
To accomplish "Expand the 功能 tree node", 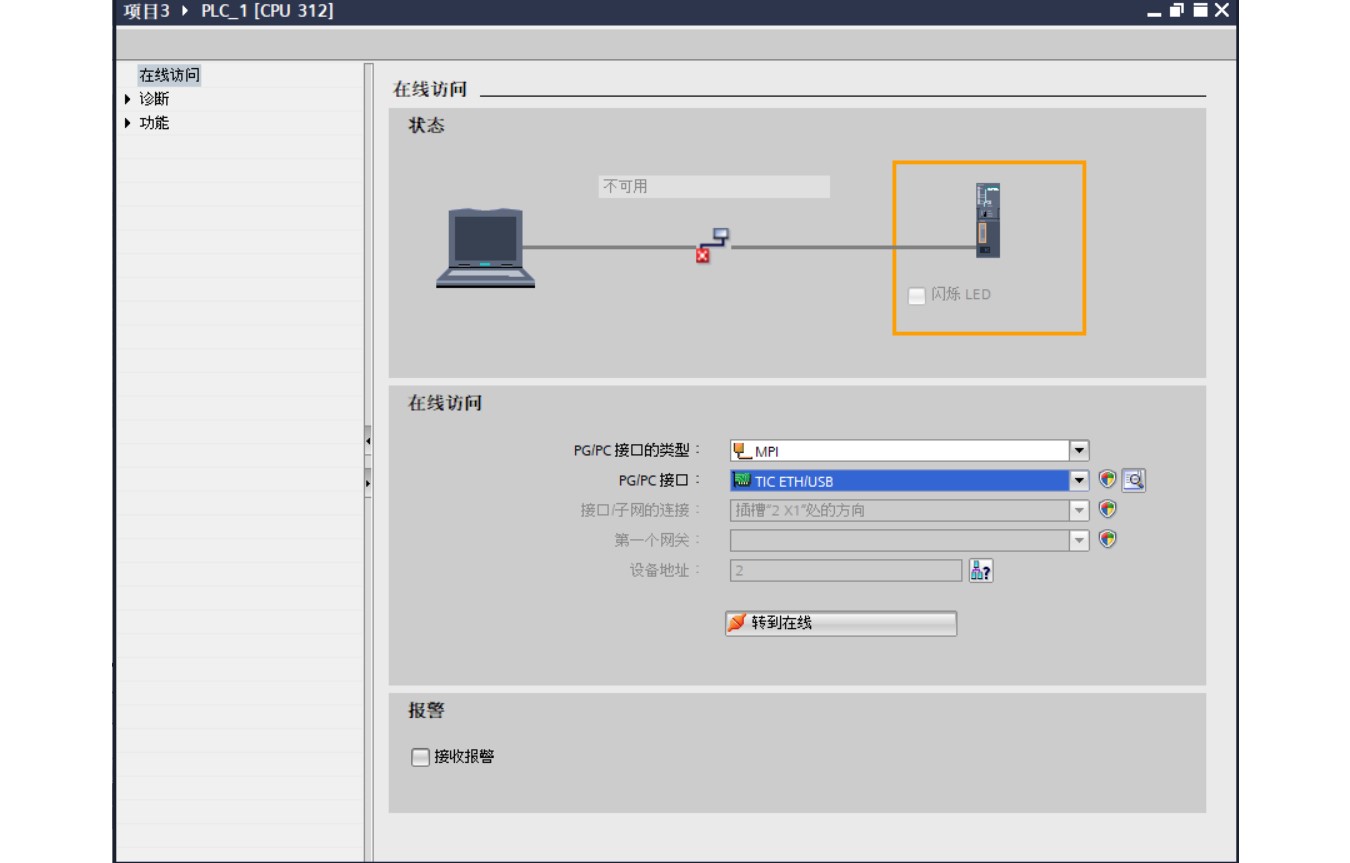I will pyautogui.click(x=128, y=123).
